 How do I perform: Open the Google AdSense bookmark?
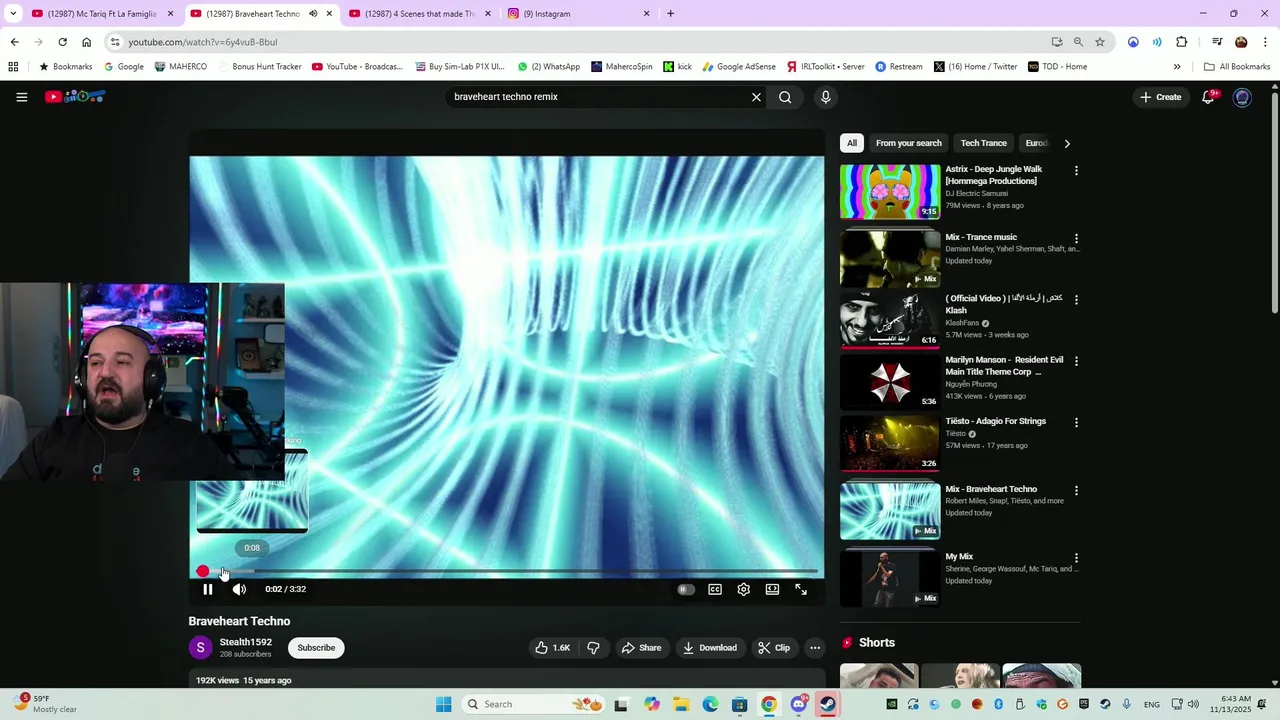(738, 67)
